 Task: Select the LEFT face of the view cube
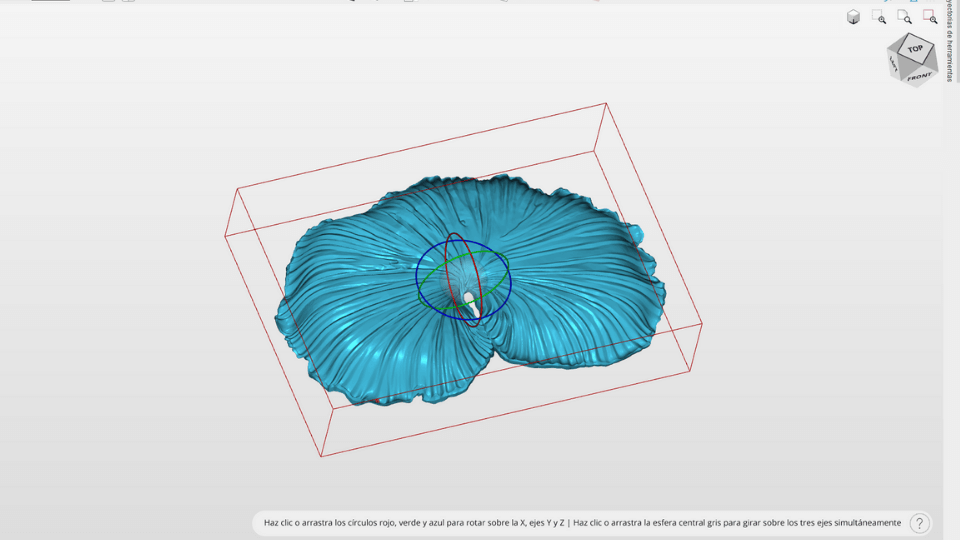point(894,65)
